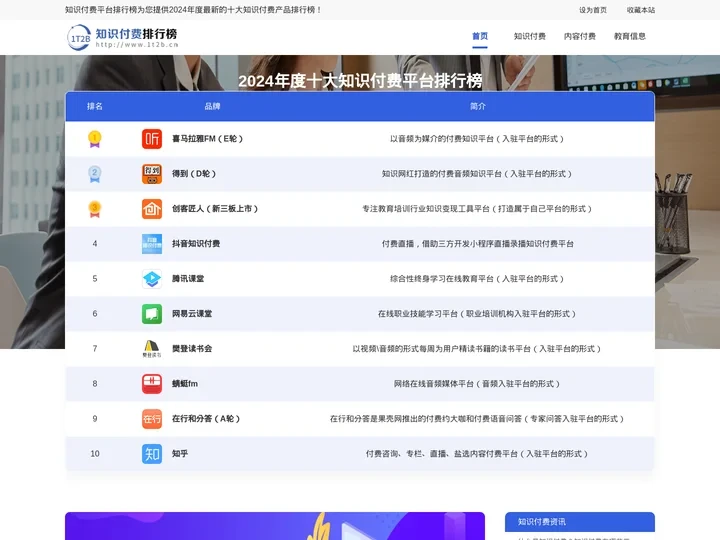Viewport: 720px width, 540px height.
Task: Click the 2024年度十大知识付费平台排行榜 heading
Action: click(360, 81)
